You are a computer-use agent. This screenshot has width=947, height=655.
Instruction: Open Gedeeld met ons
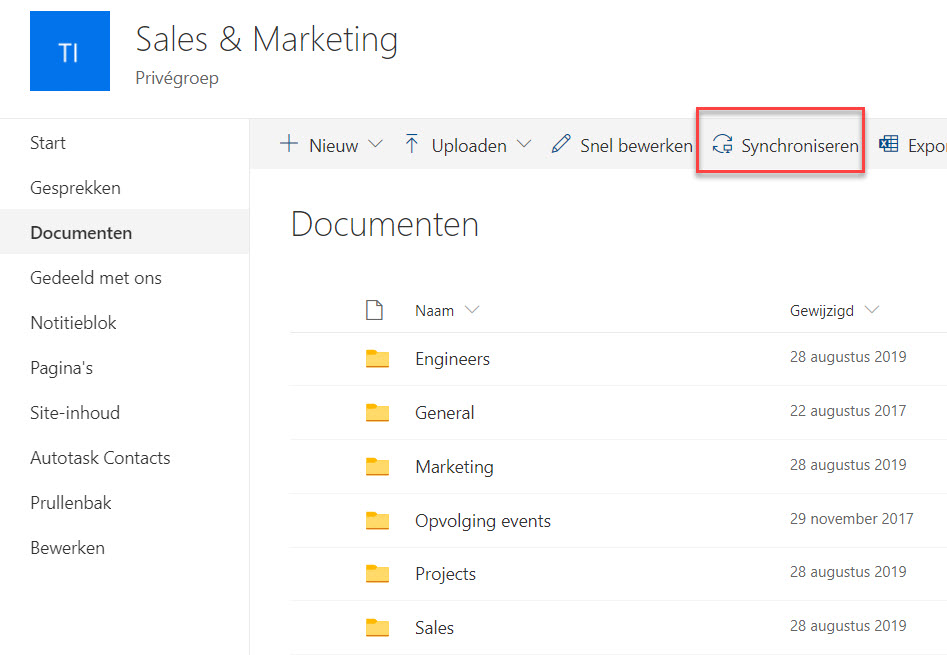(96, 278)
